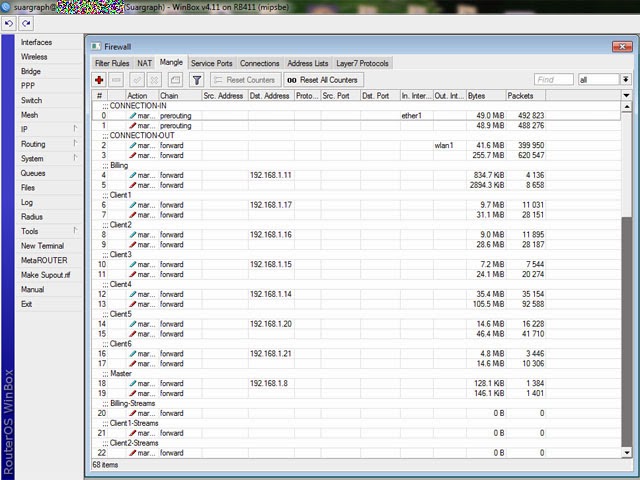Open Wireless in the sidebar

[x=49, y=57]
